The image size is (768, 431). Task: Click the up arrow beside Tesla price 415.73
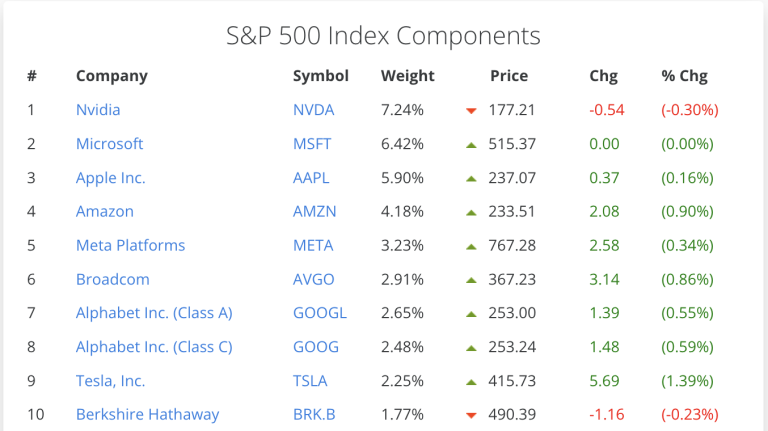471,382
